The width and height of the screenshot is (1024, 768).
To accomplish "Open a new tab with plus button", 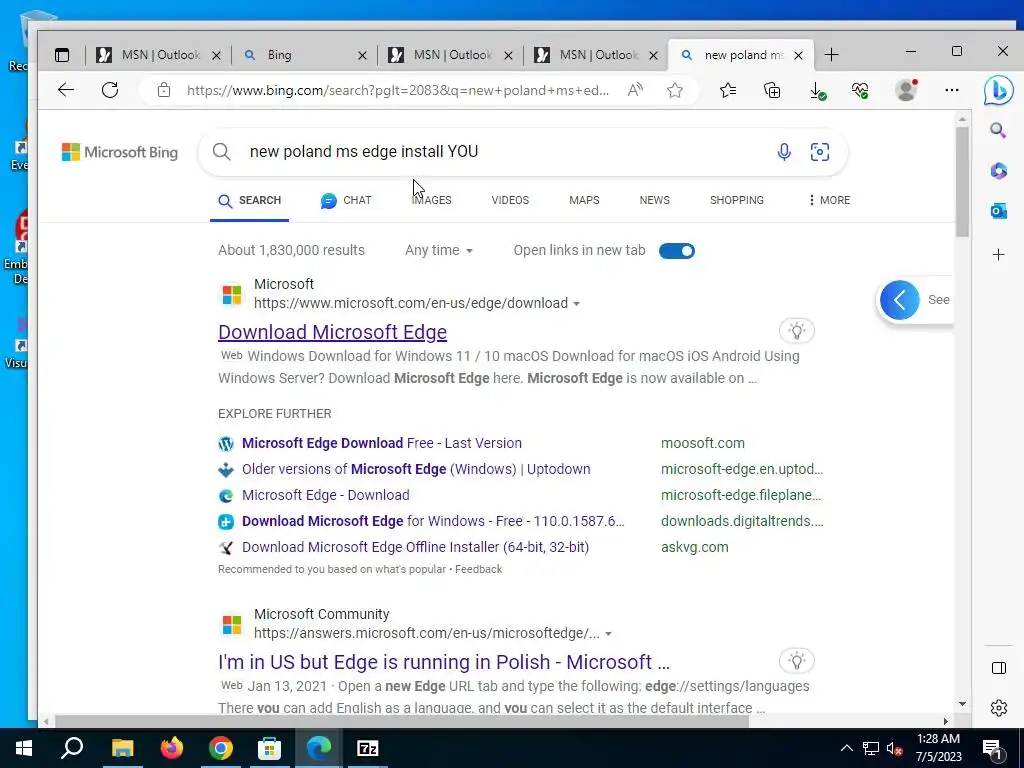I will click(x=831, y=56).
